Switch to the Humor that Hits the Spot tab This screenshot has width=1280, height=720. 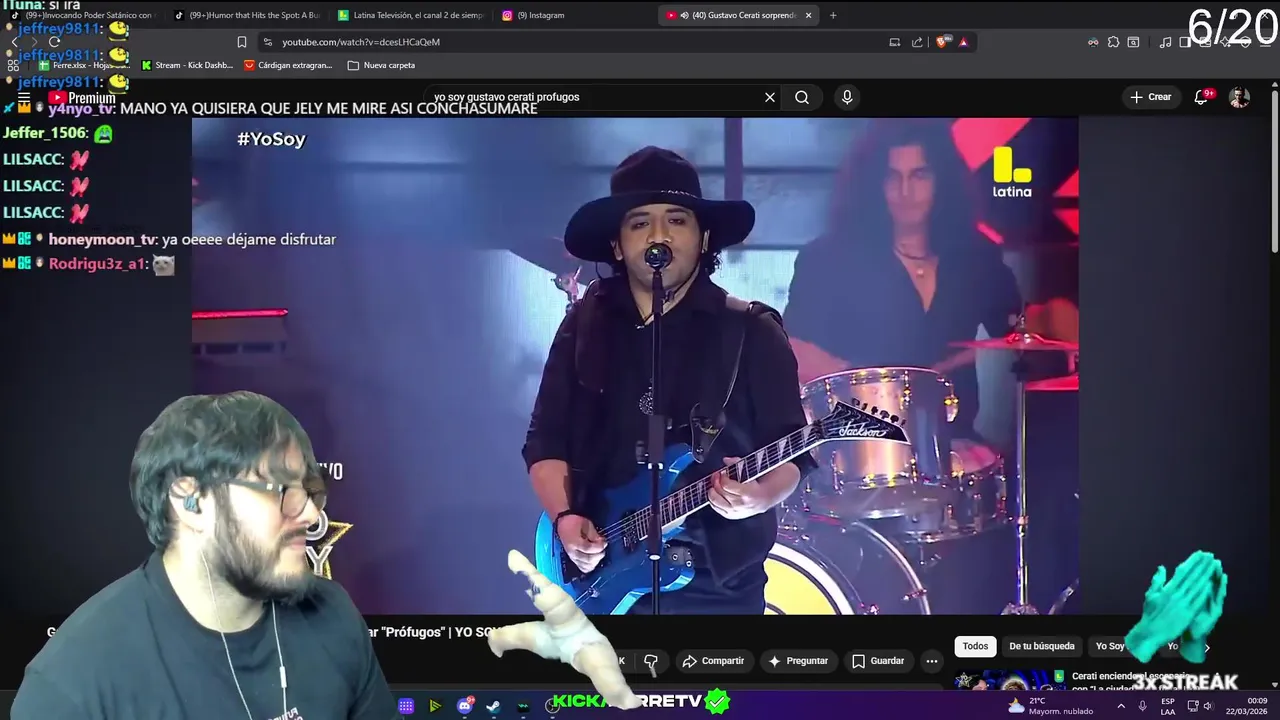point(248,15)
